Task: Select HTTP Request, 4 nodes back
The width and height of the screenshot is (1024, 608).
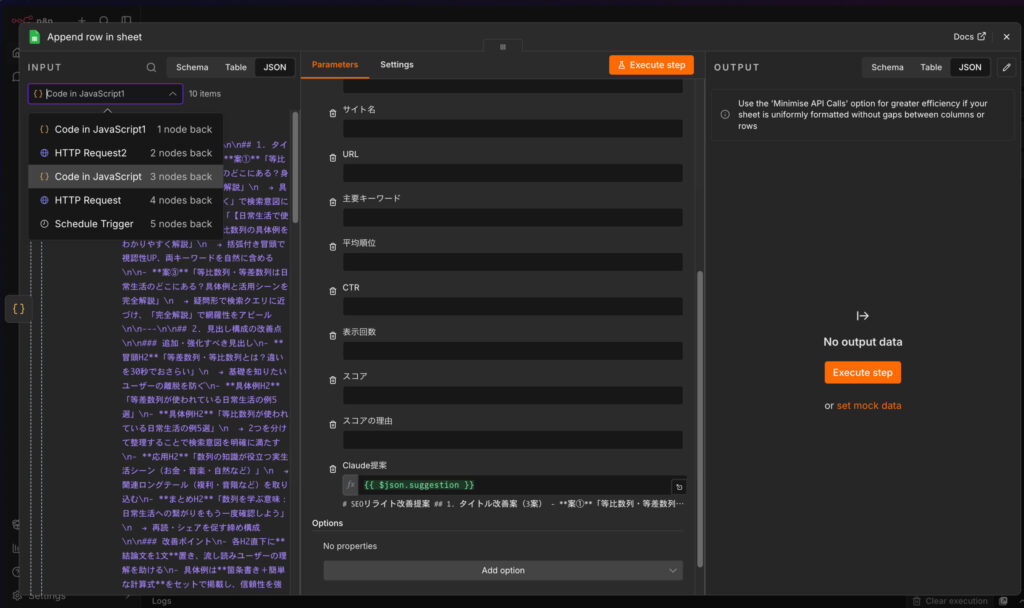Action: 125,200
